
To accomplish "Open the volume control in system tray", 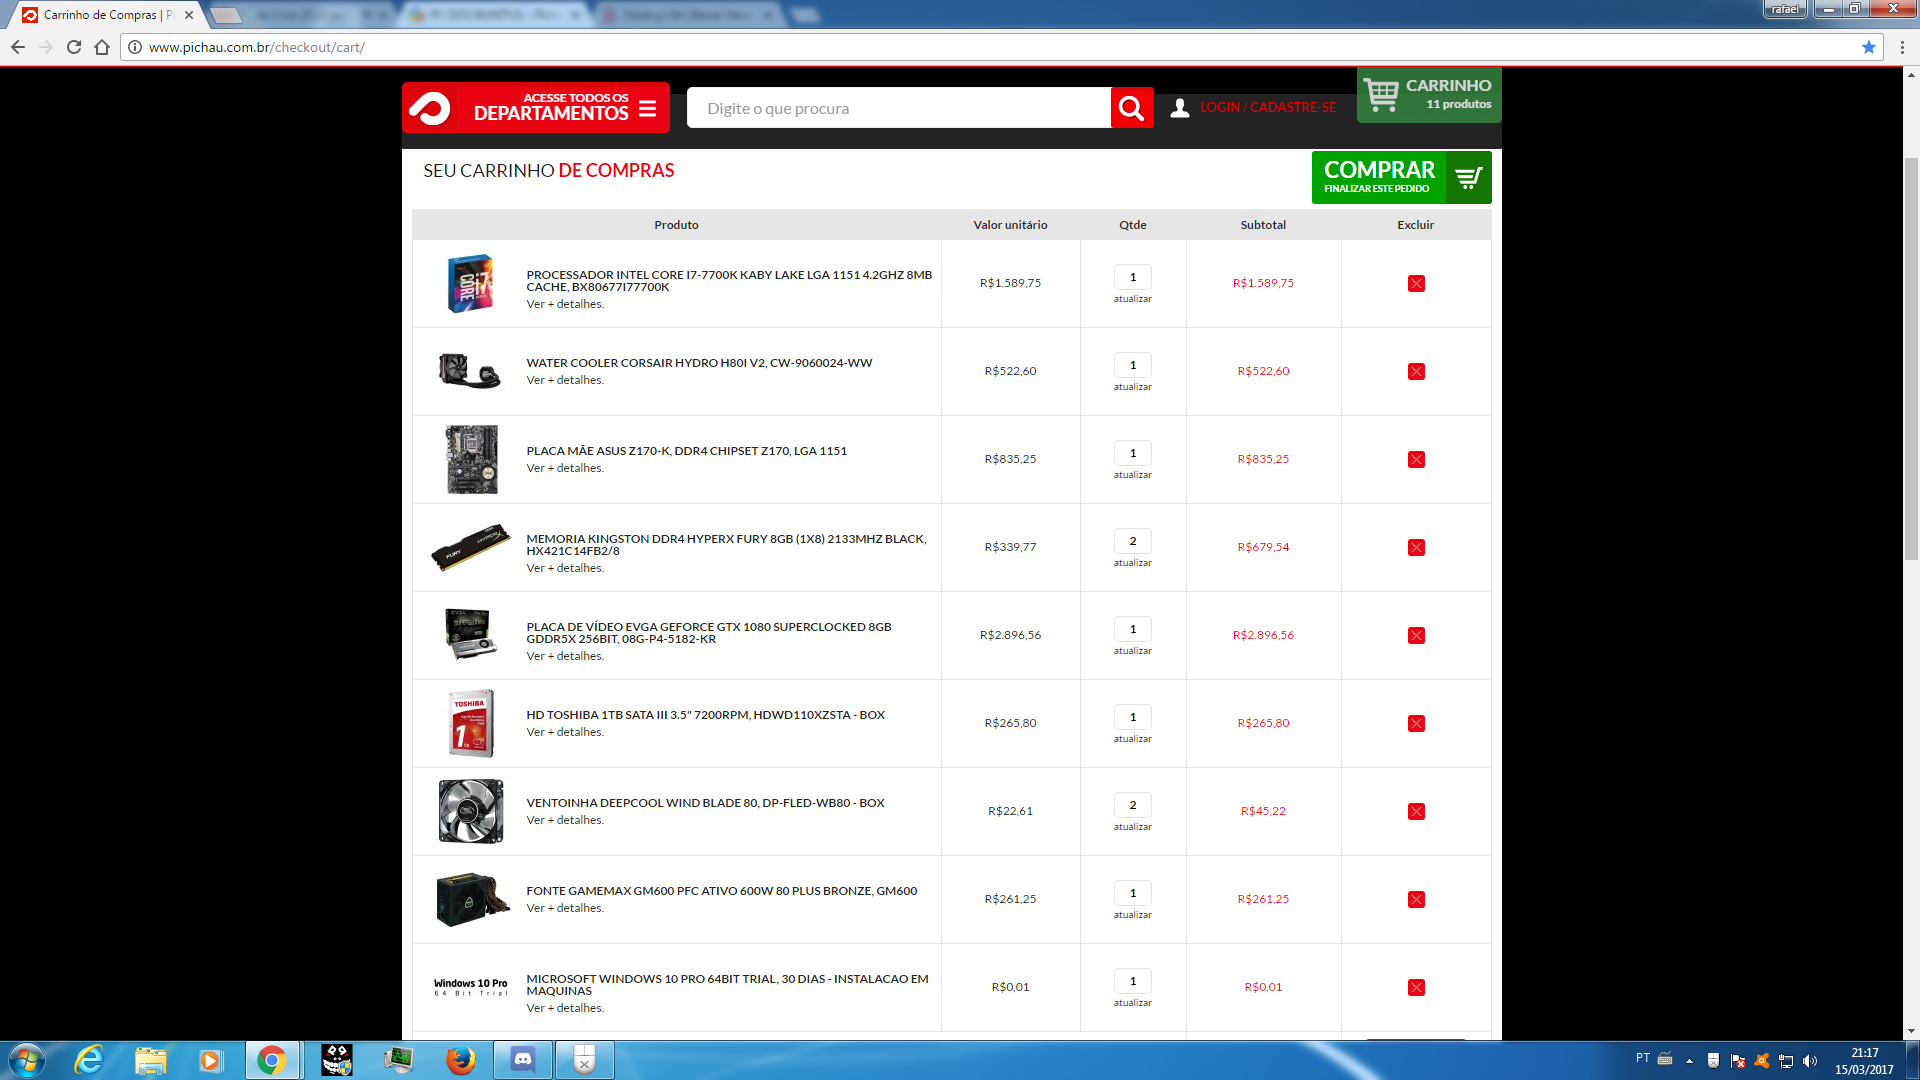I will 1810,1061.
